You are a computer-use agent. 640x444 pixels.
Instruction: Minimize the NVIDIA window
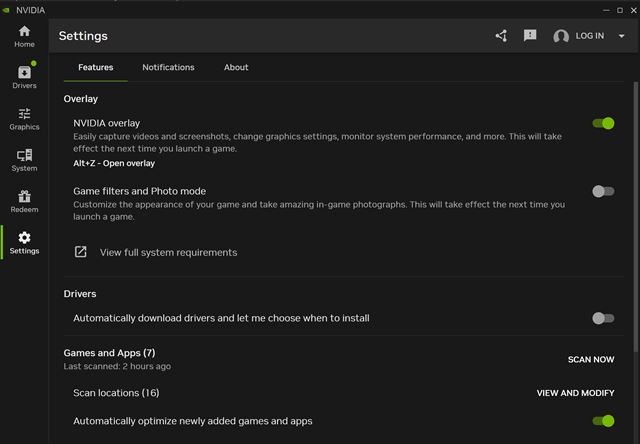[606, 10]
